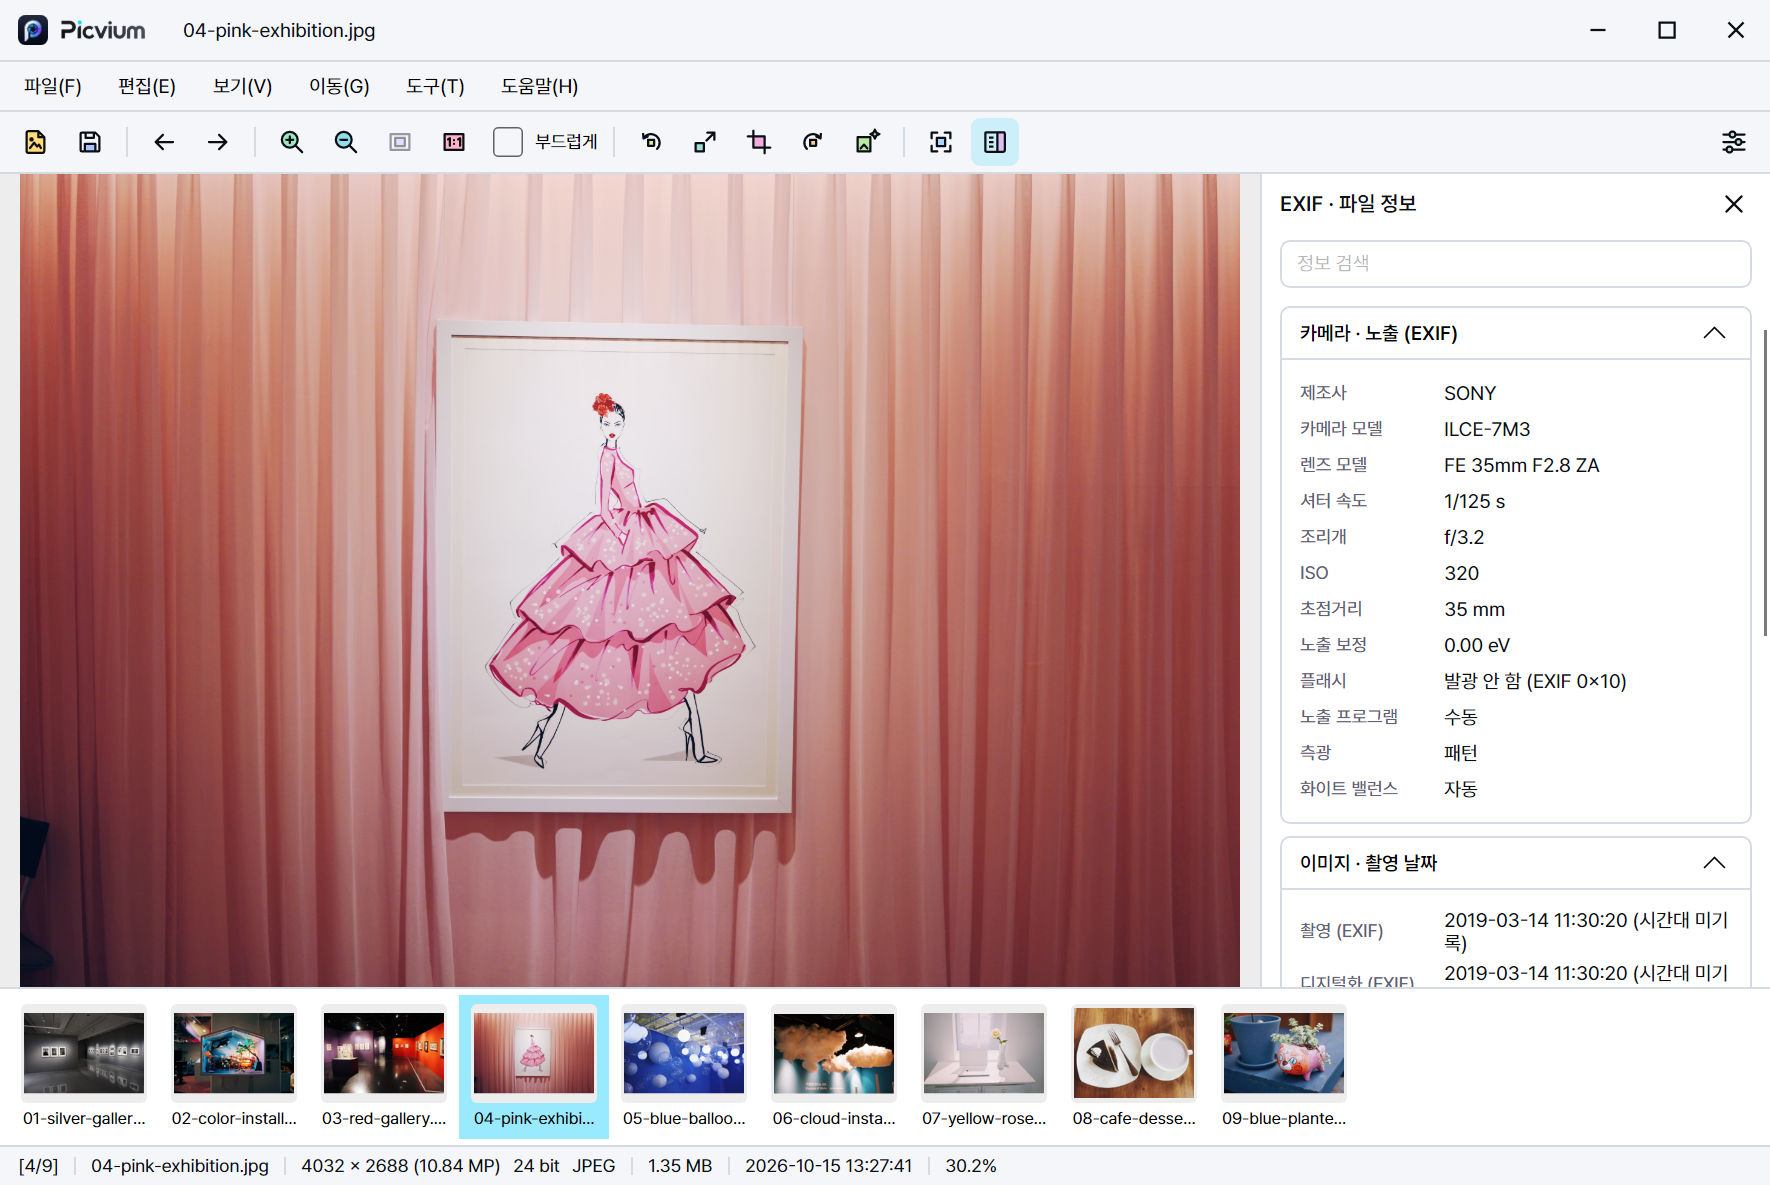Open the 편집(E) menu
Image resolution: width=1770 pixels, height=1185 pixels.
tap(147, 87)
